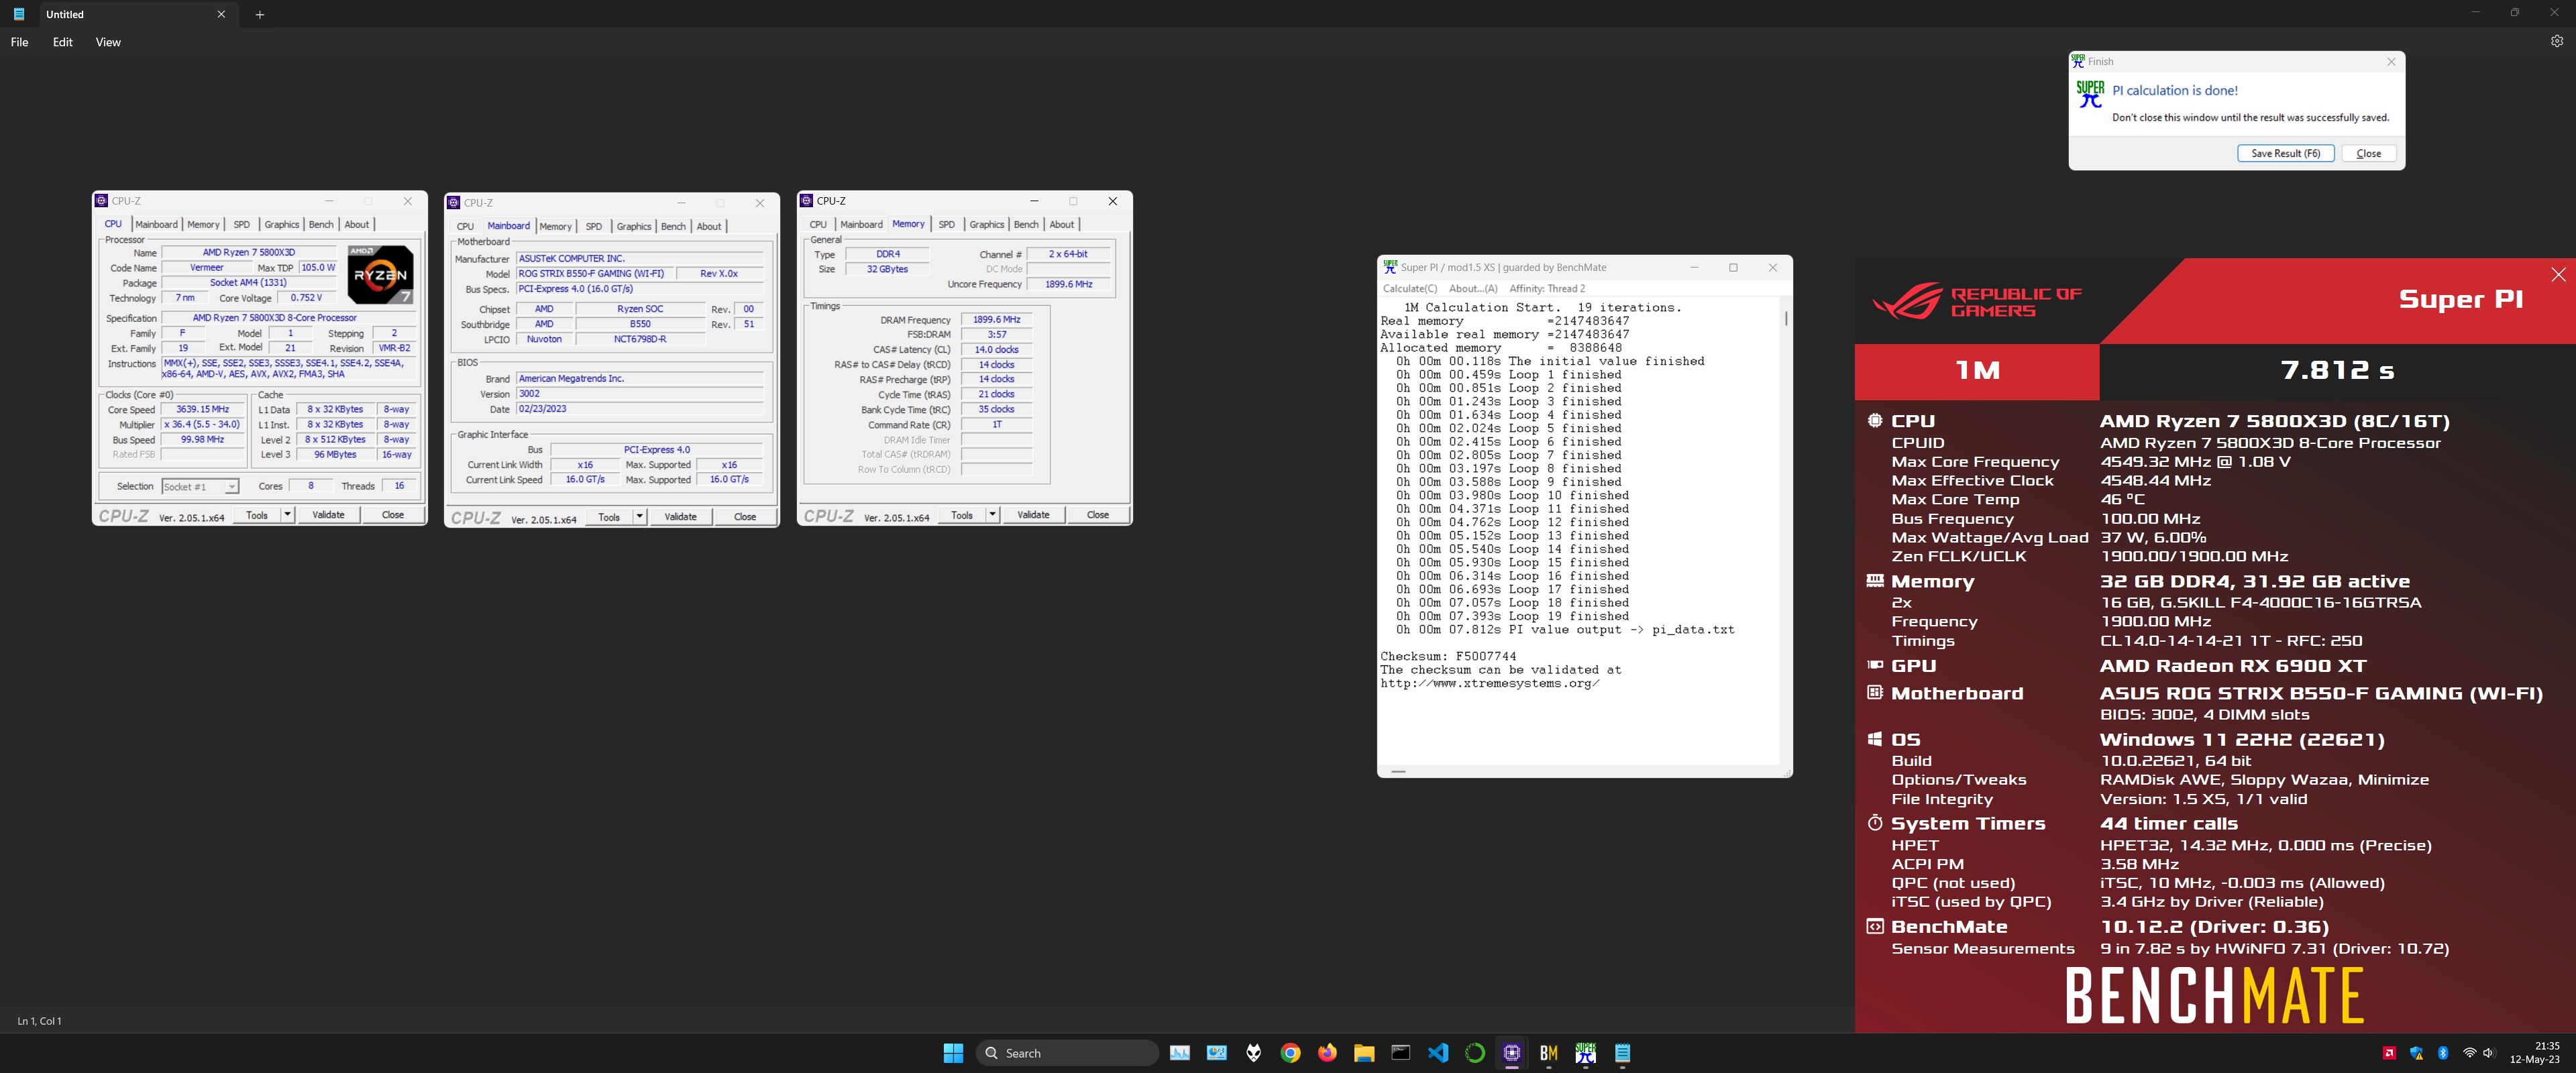Switch to Super PI via taskbar icon

(x=1586, y=1052)
